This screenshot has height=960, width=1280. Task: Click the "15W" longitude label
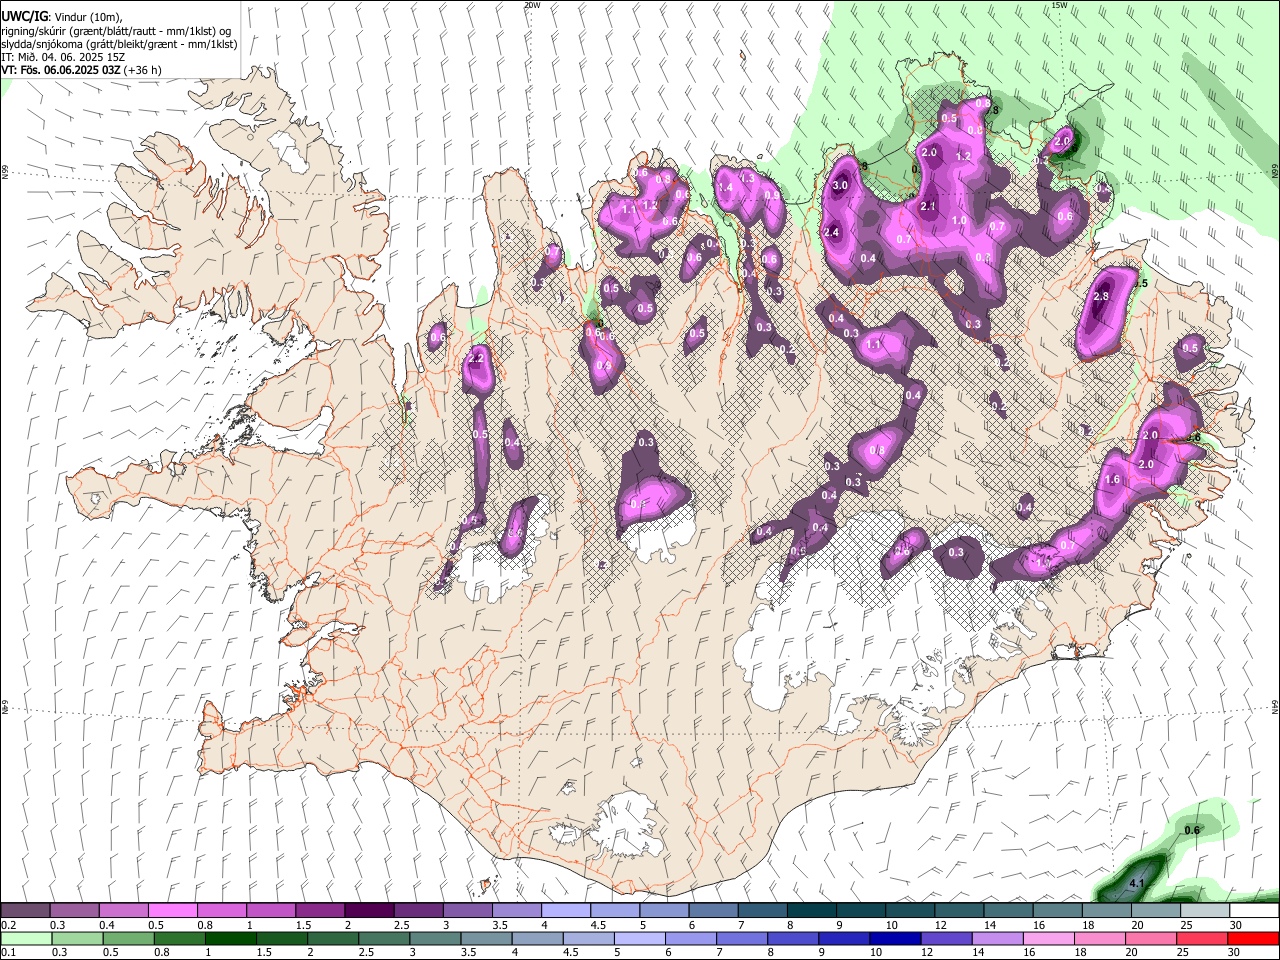click(1059, 5)
